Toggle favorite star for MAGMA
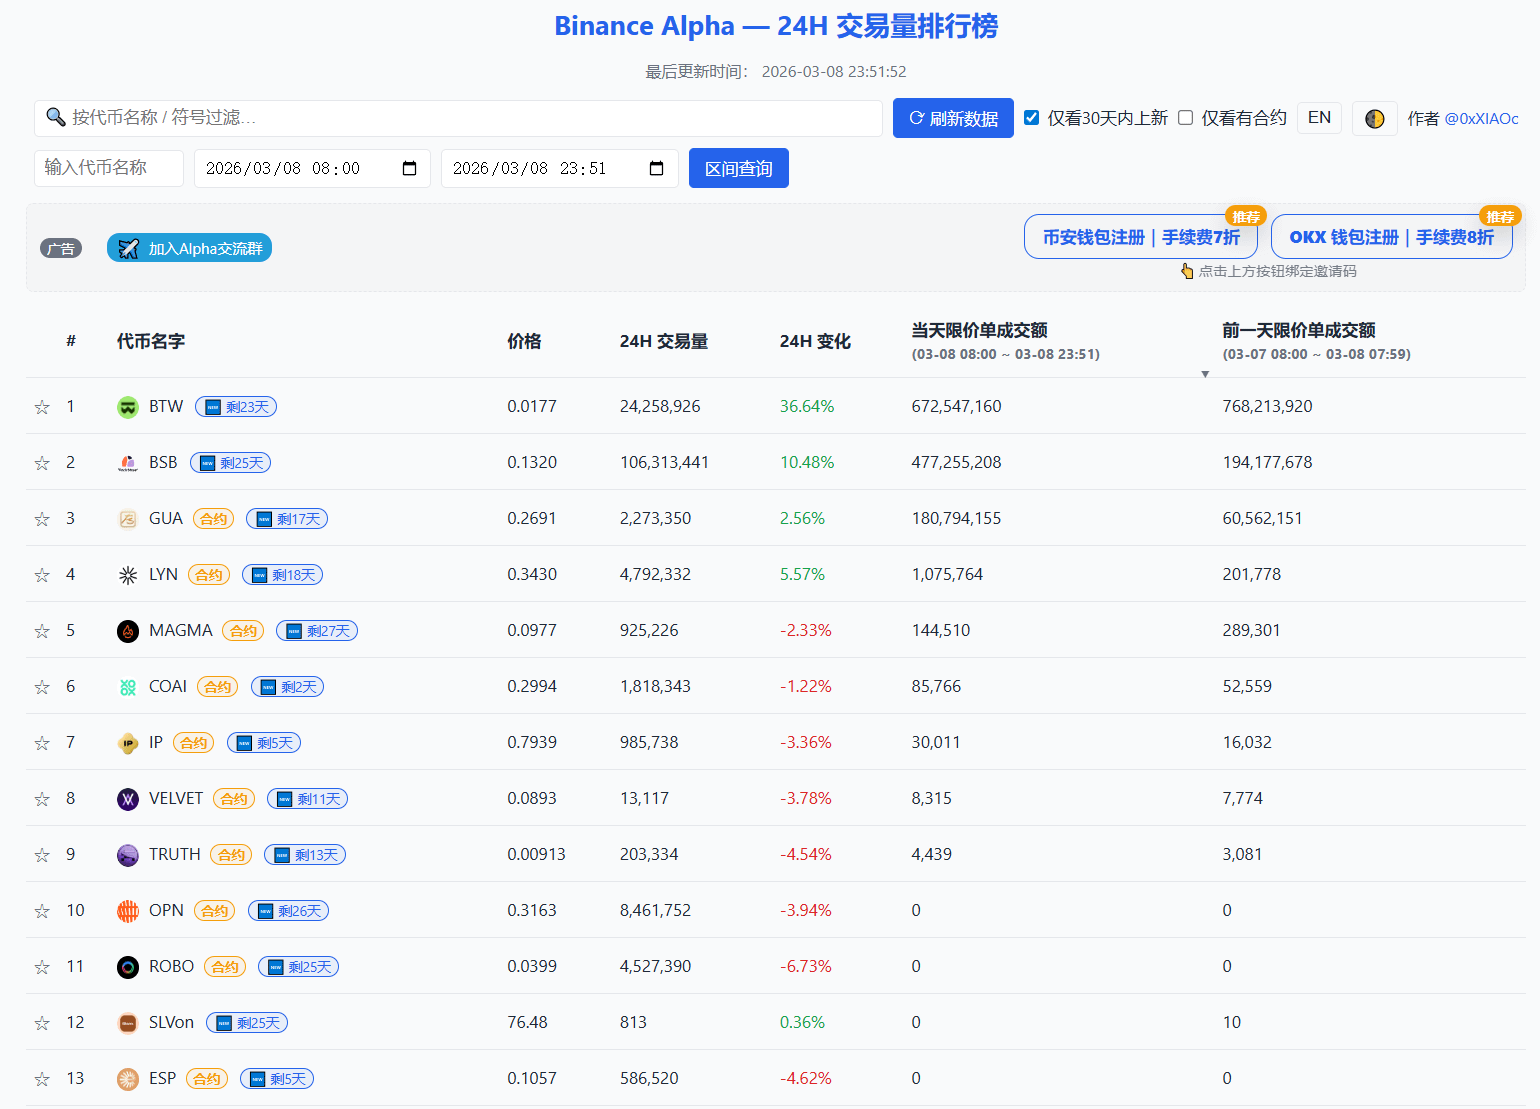 pyautogui.click(x=42, y=631)
